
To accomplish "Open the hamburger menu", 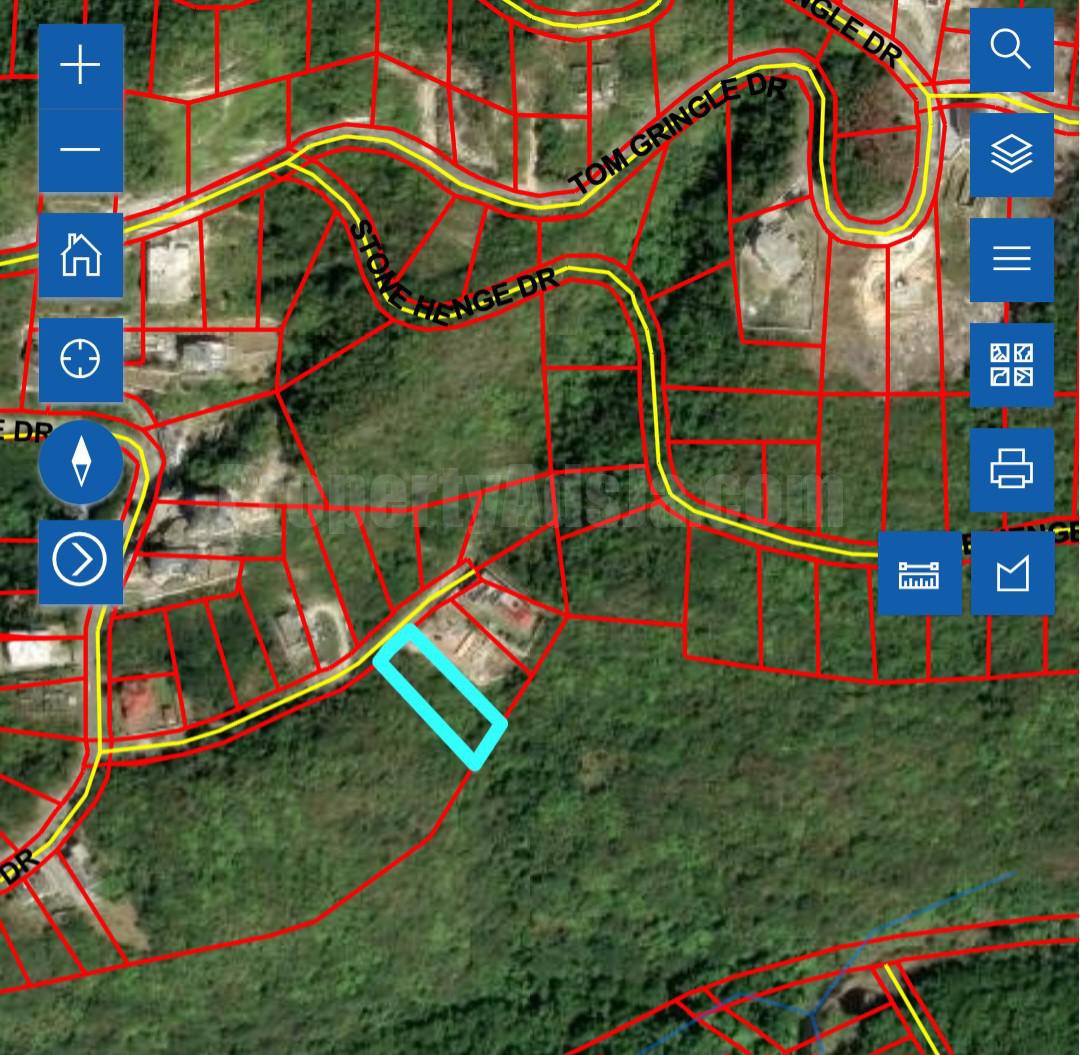I will (1011, 259).
